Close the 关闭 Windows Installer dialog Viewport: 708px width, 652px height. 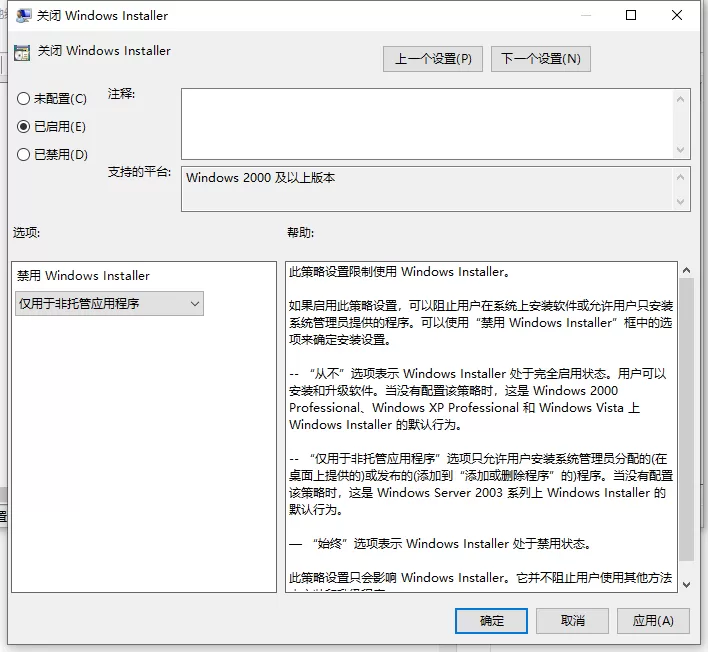pos(676,15)
